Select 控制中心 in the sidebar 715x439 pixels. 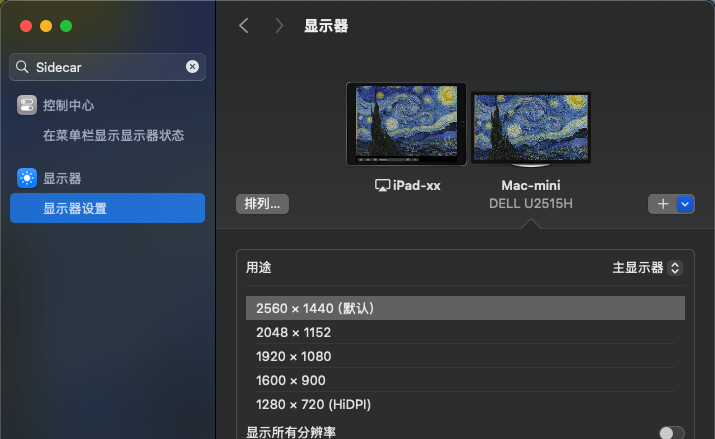pos(68,105)
